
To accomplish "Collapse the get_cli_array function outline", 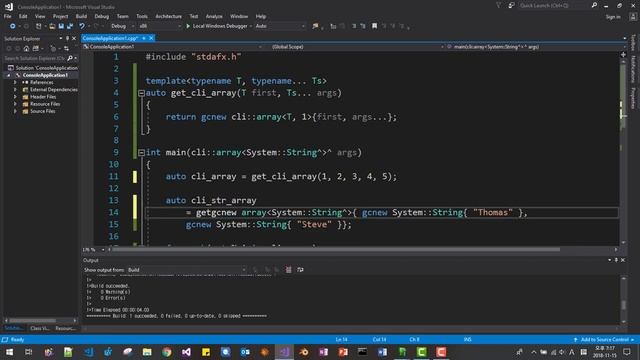I will (141, 93).
